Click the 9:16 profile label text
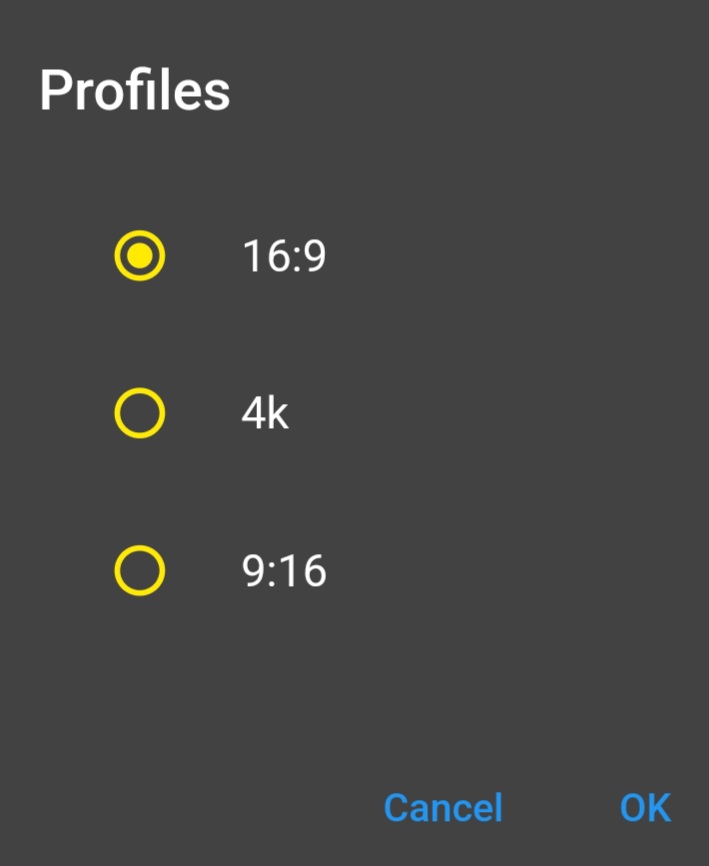 pyautogui.click(x=284, y=572)
